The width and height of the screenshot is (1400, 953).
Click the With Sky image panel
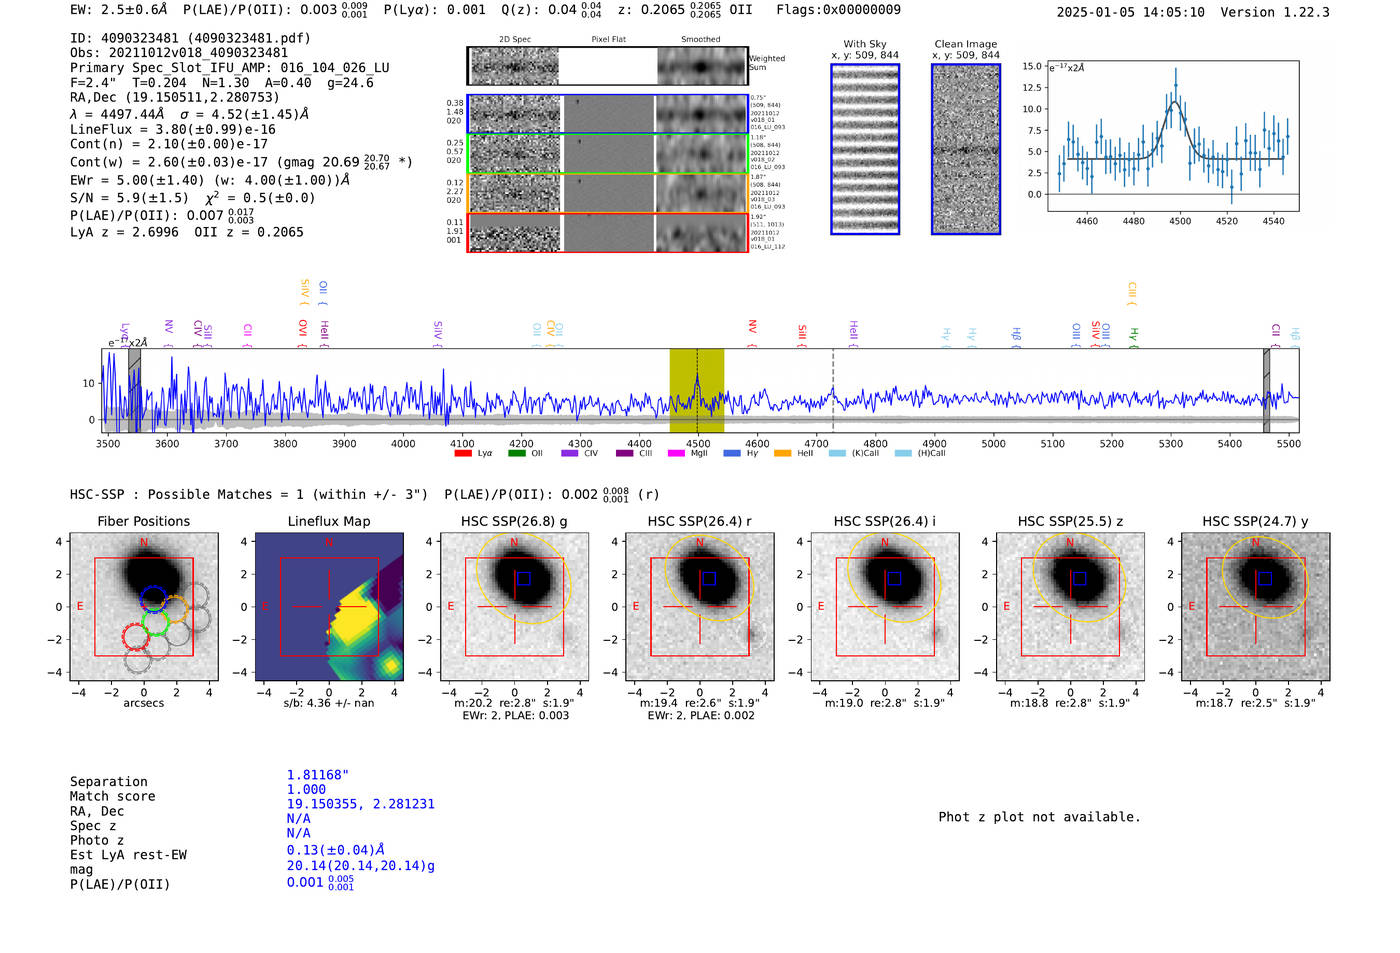point(865,149)
